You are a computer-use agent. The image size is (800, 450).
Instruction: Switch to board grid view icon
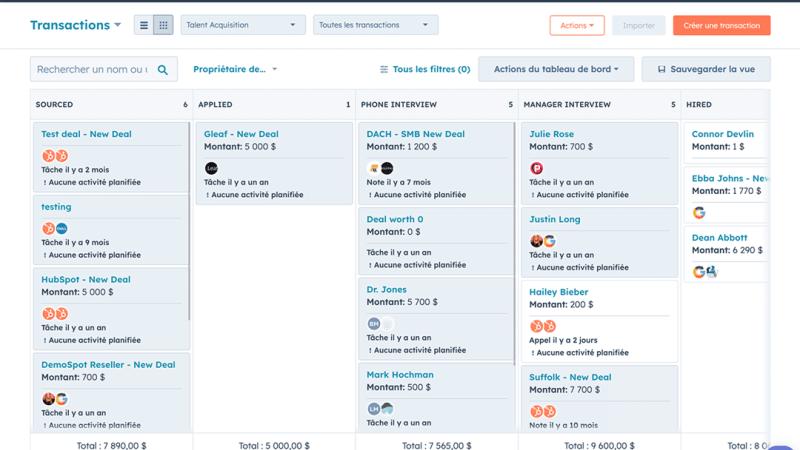click(163, 25)
